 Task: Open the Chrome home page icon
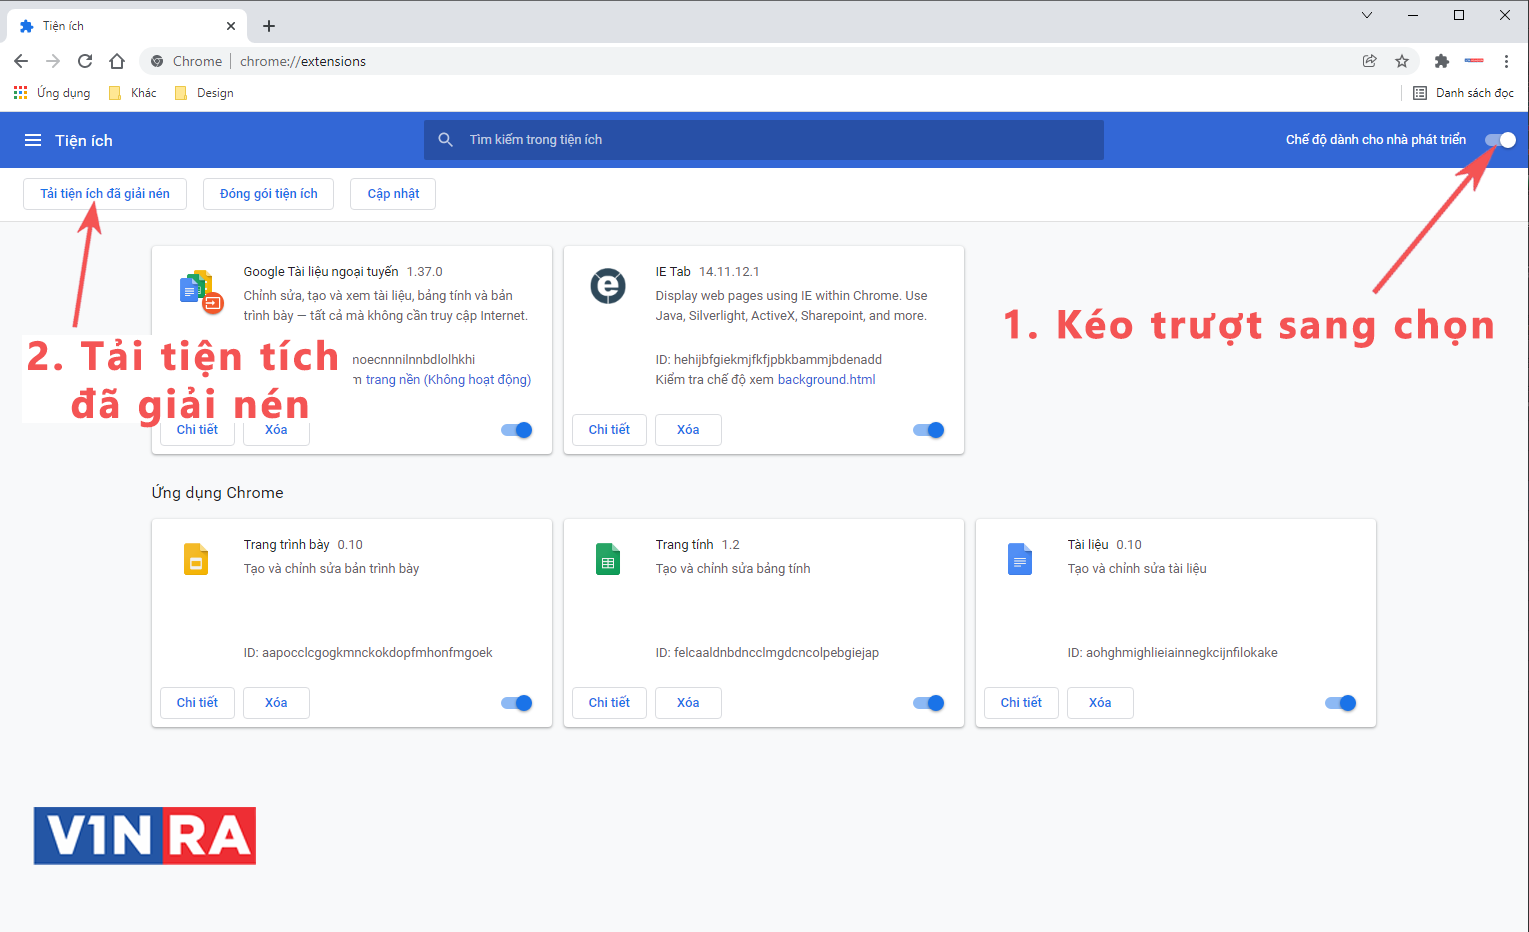(x=117, y=61)
